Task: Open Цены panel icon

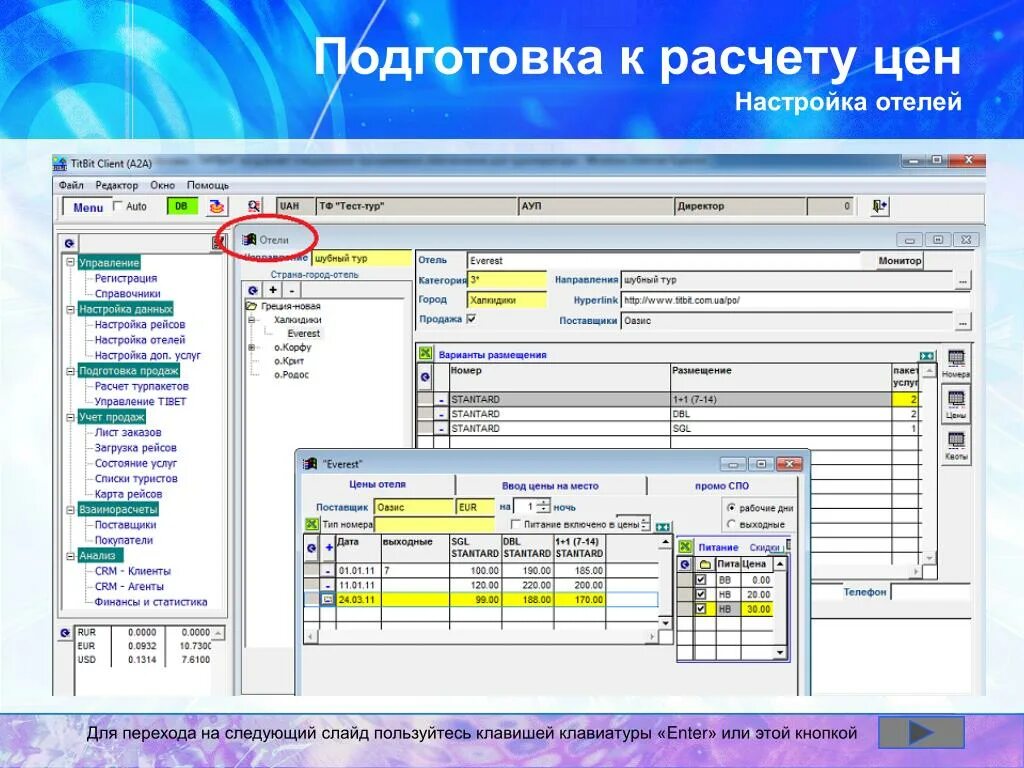Action: (956, 404)
